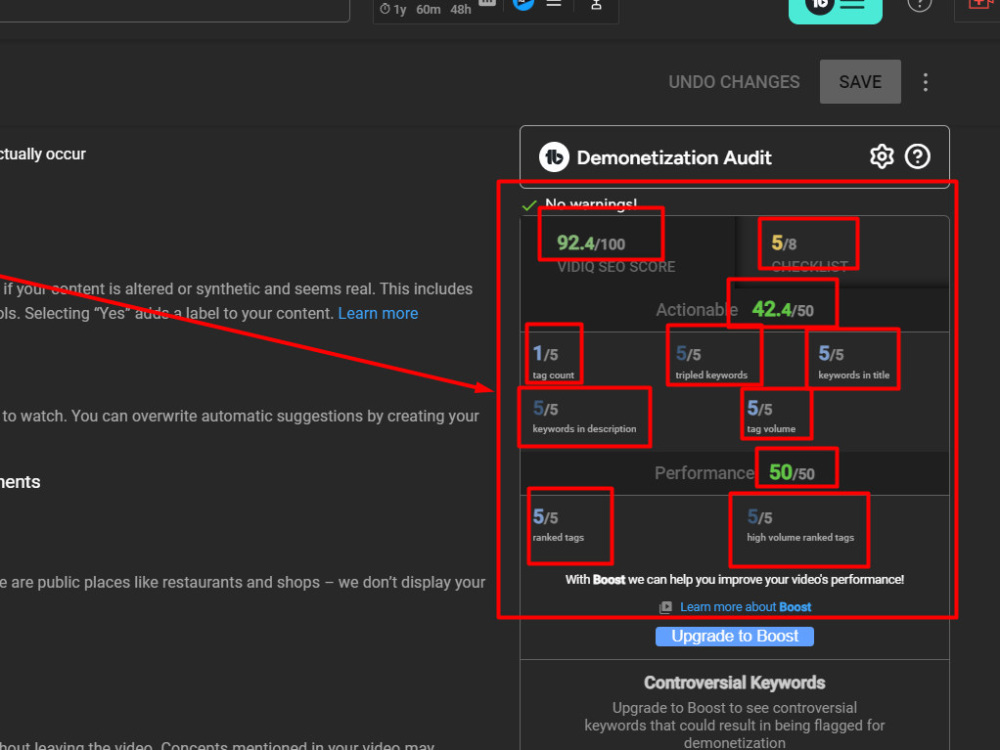This screenshot has width=1000, height=750.
Task: Open the Demonetization Audit help question mark
Action: tap(918, 156)
